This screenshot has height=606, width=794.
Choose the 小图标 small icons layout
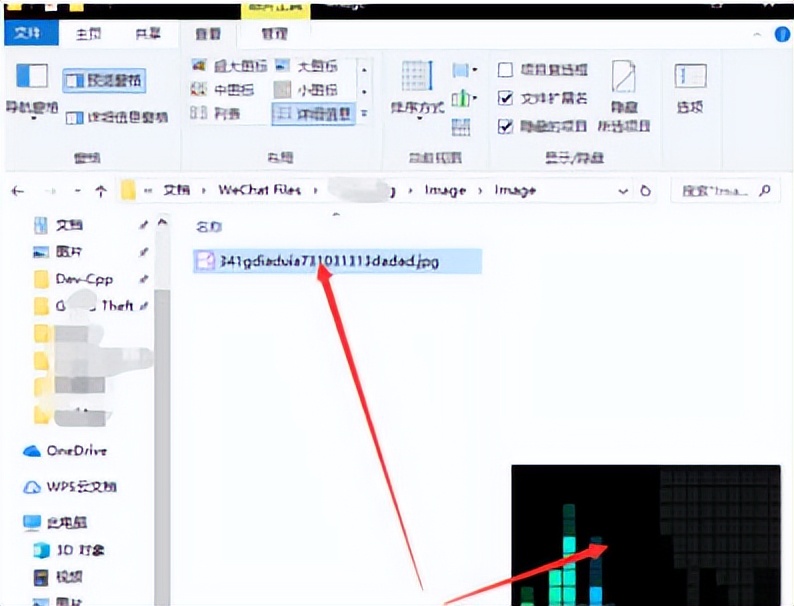pos(305,90)
